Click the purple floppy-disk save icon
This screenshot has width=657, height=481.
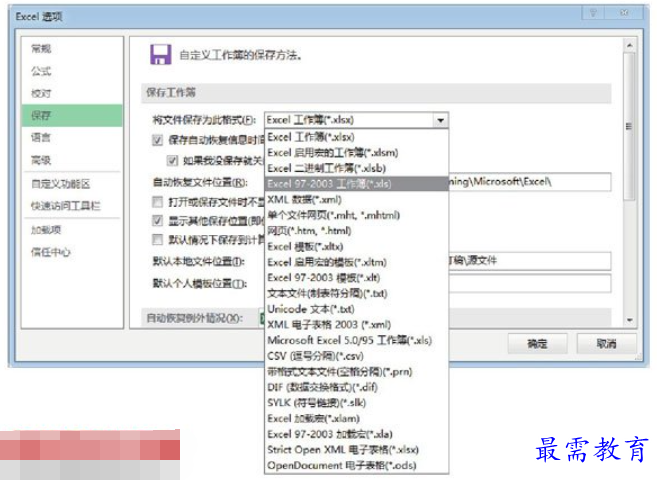point(160,54)
